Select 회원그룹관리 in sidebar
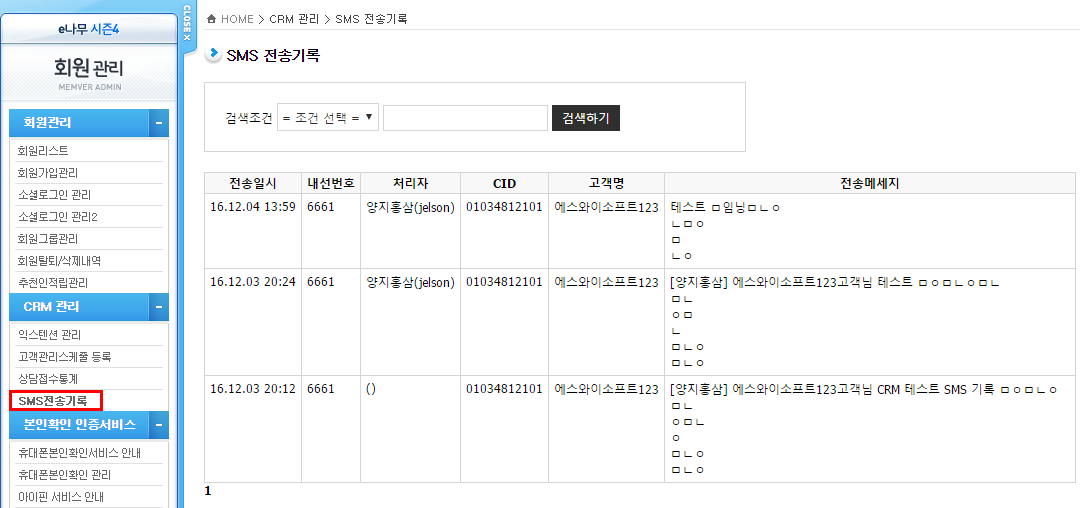 coord(48,239)
